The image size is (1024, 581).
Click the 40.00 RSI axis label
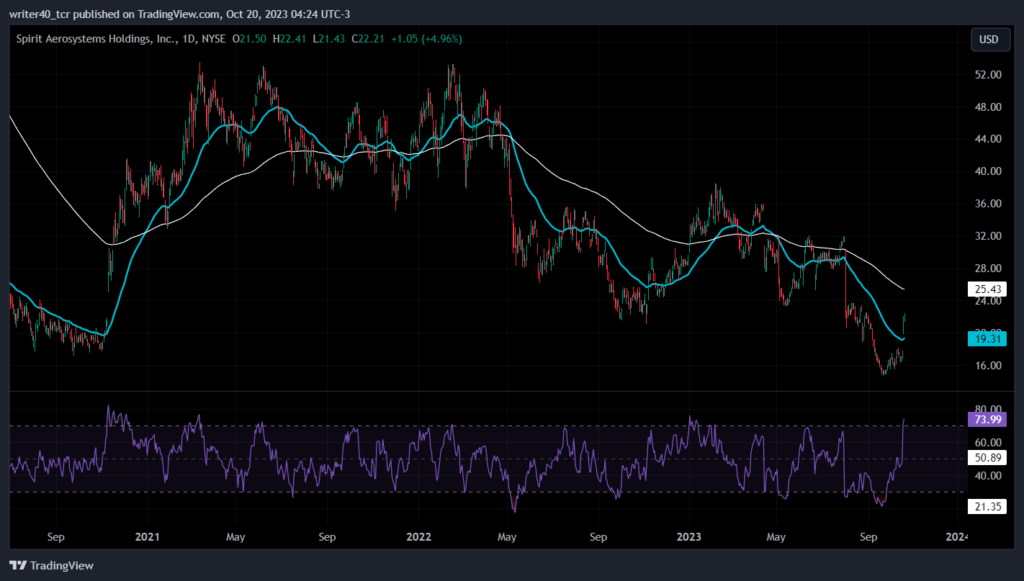pyautogui.click(x=988, y=475)
